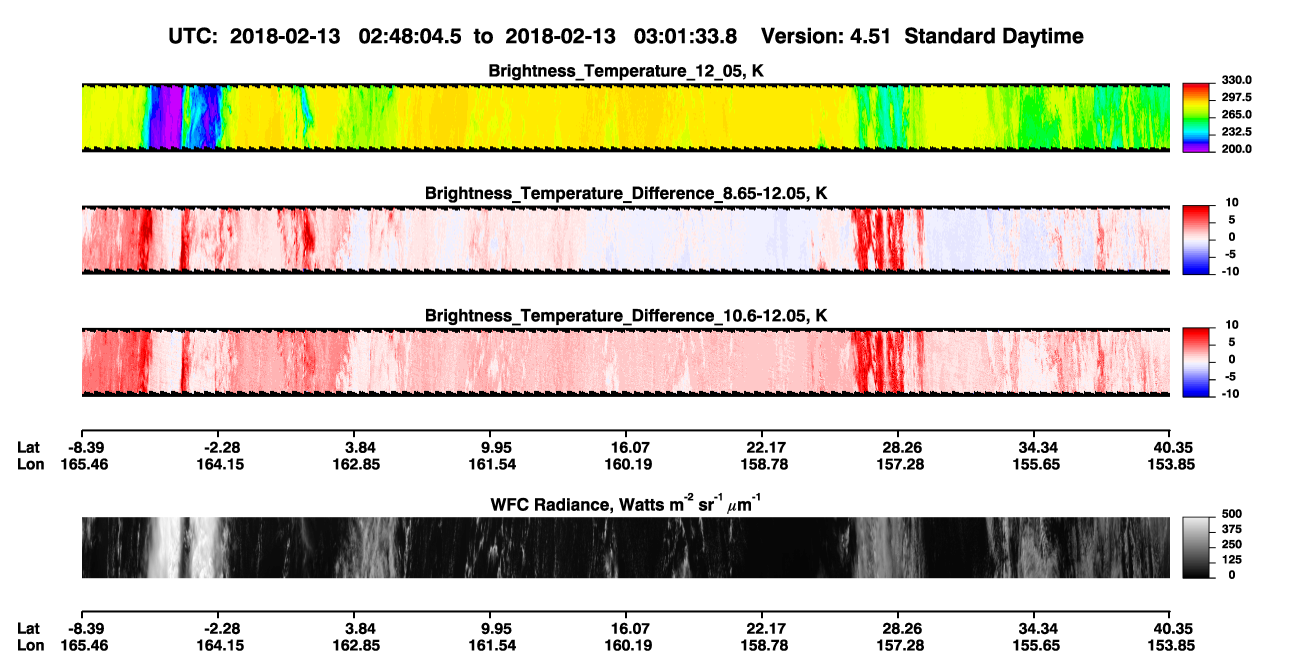Click the 500 label on radiance colorbar
Image resolution: width=1300 pixels, height=667 pixels.
point(1230,514)
